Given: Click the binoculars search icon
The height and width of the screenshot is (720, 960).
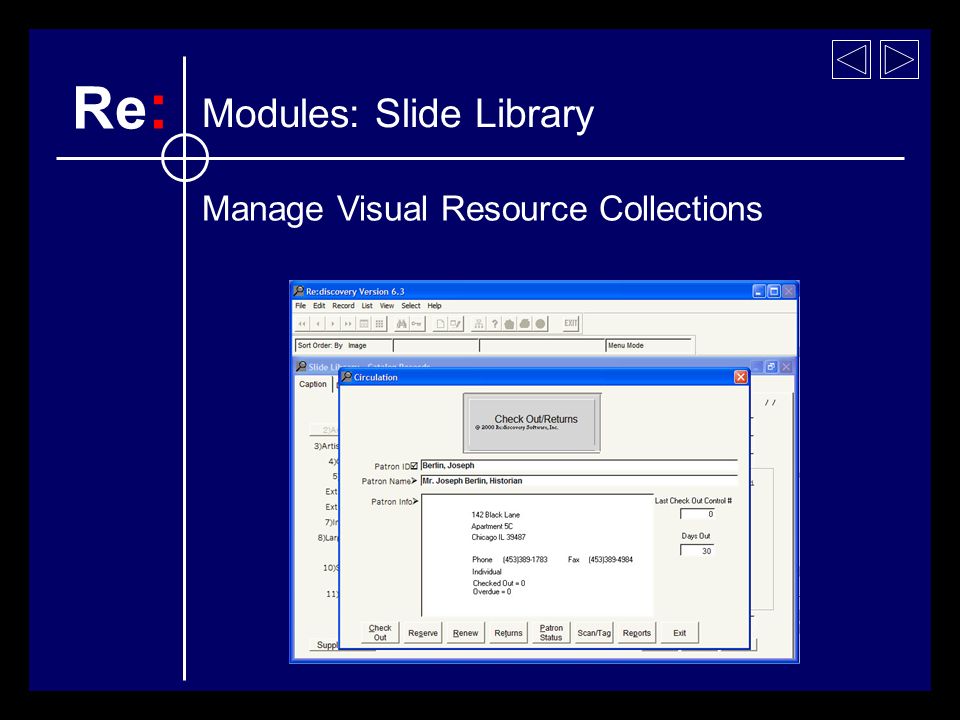Looking at the screenshot, I should click(402, 324).
